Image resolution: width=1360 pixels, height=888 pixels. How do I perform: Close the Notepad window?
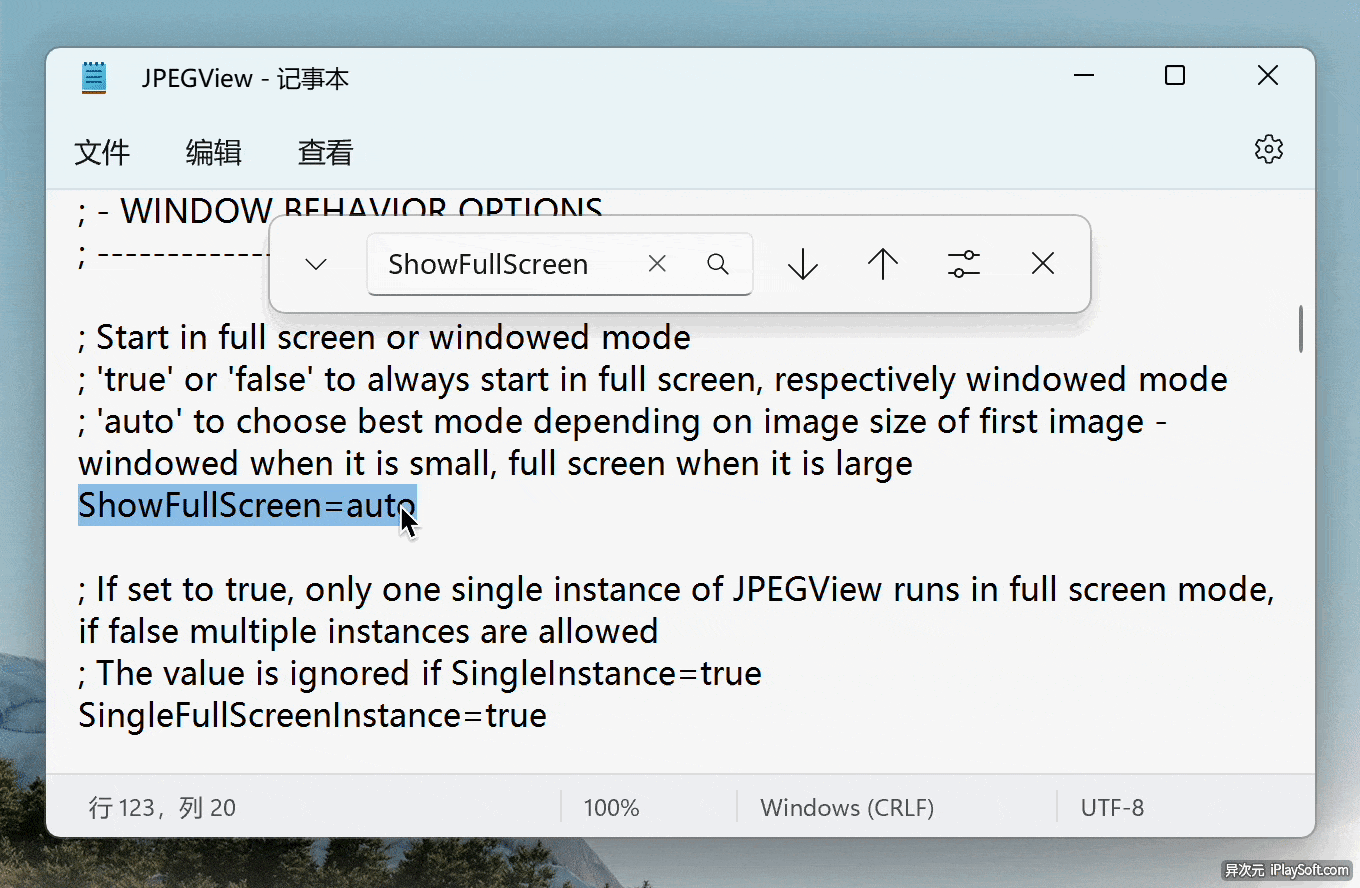1268,76
